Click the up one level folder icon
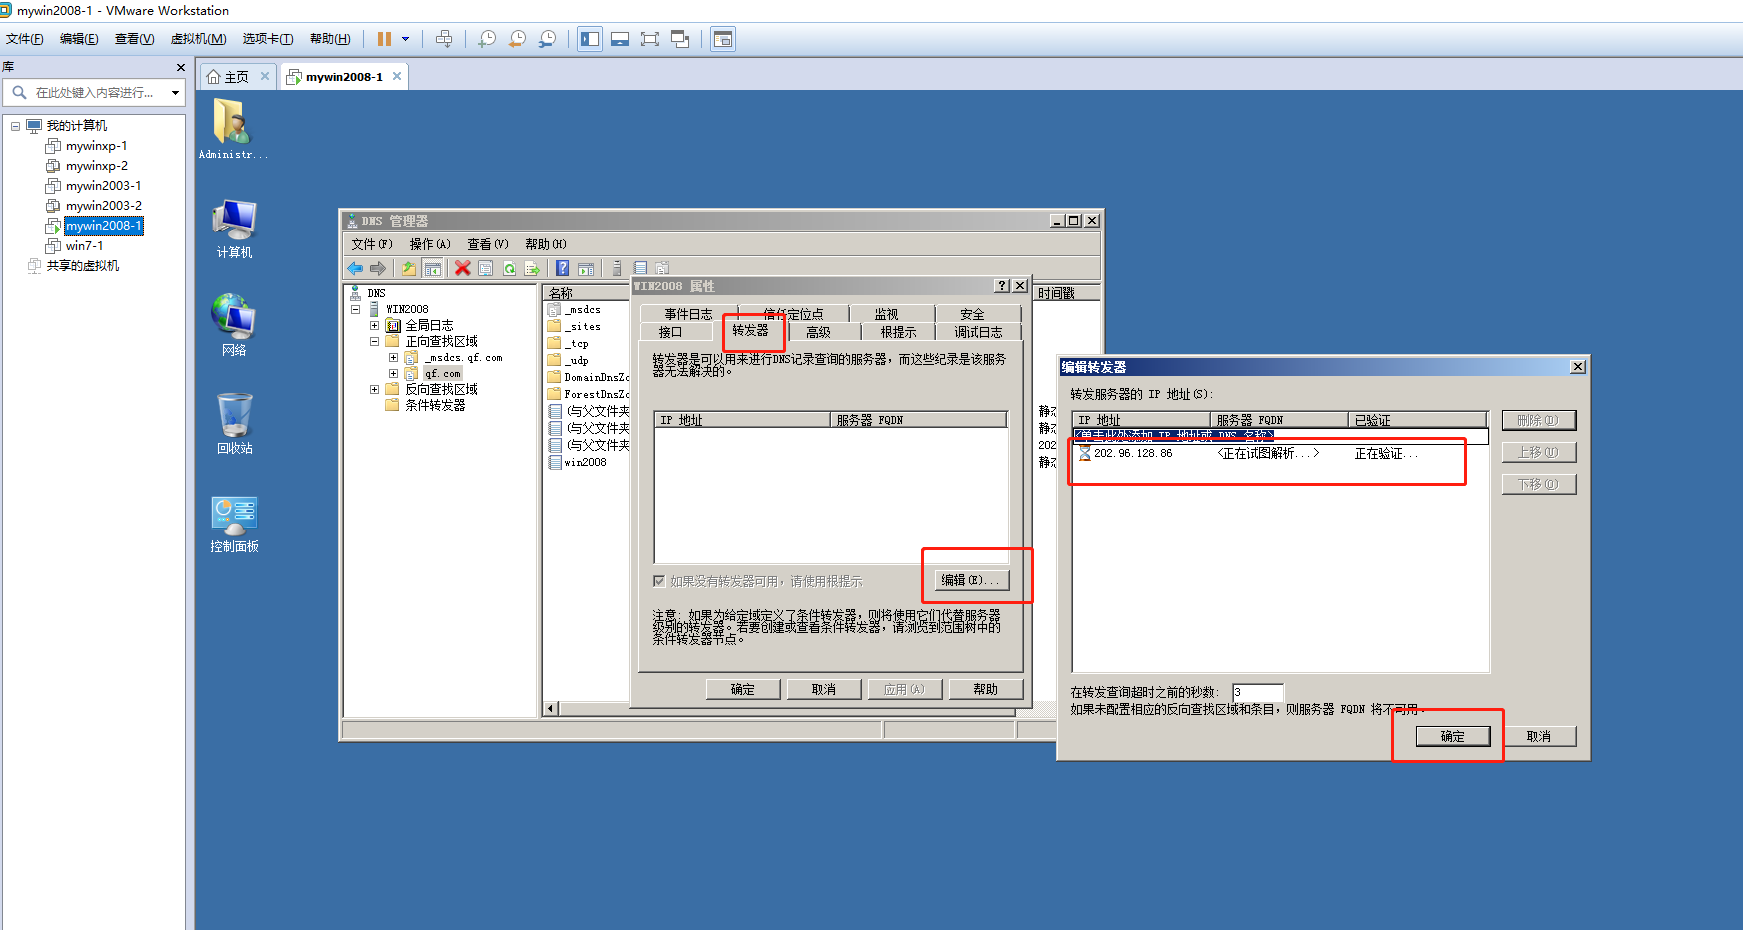 pos(408,268)
